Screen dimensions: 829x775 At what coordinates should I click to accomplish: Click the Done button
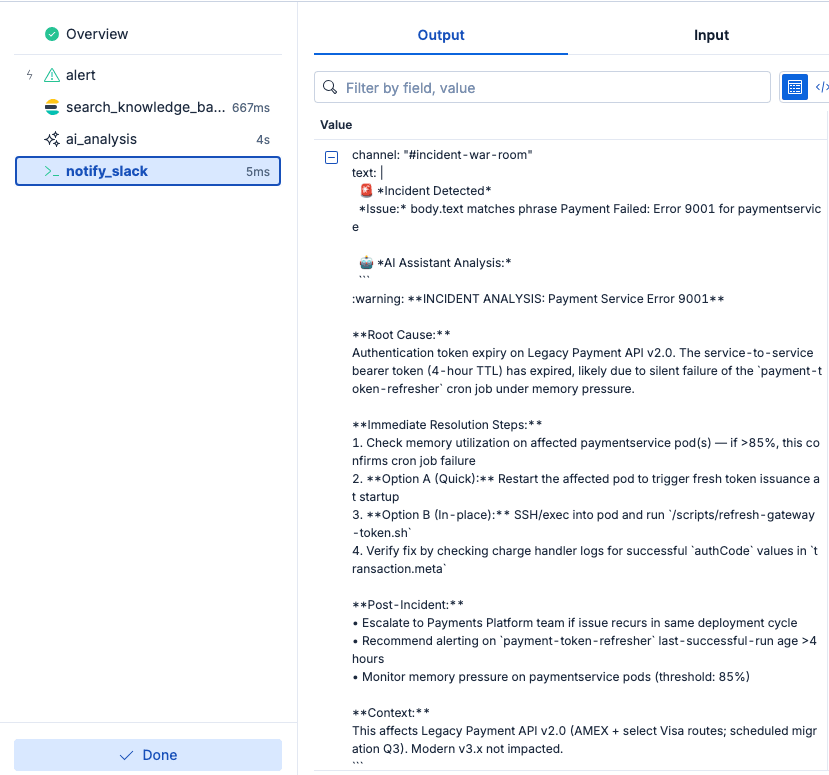point(147,754)
